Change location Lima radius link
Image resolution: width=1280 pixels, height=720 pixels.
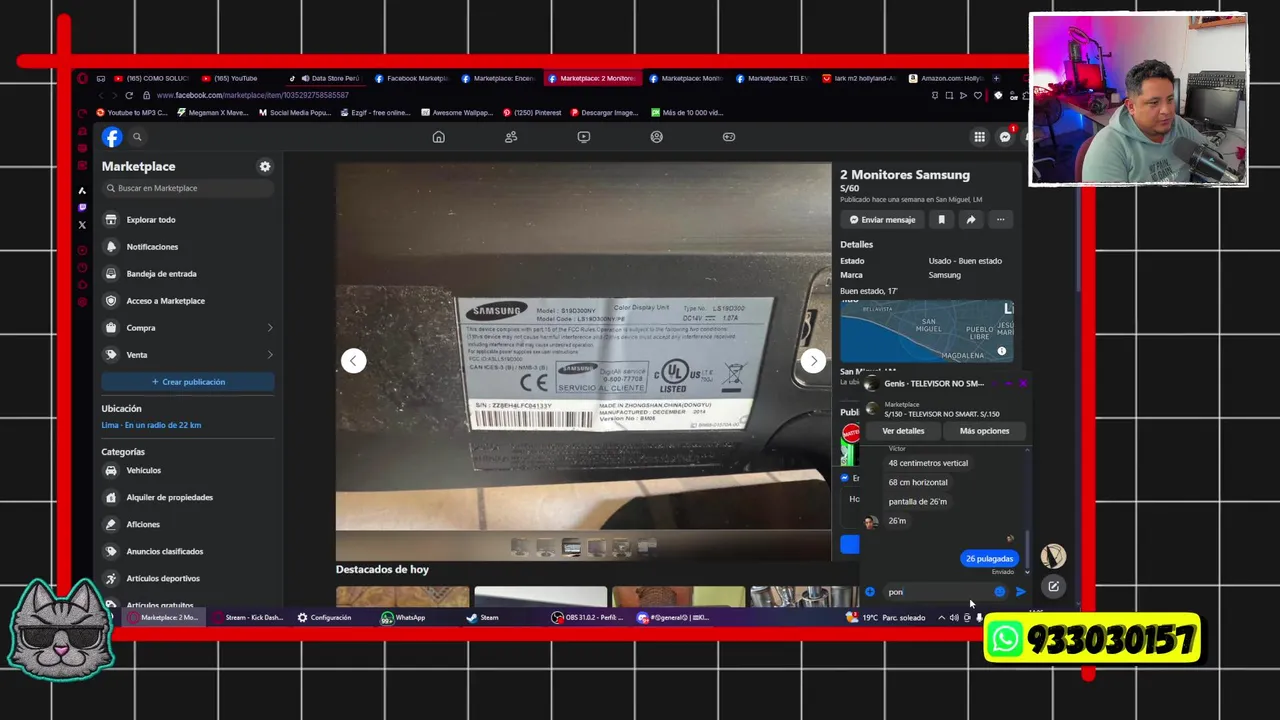click(151, 425)
